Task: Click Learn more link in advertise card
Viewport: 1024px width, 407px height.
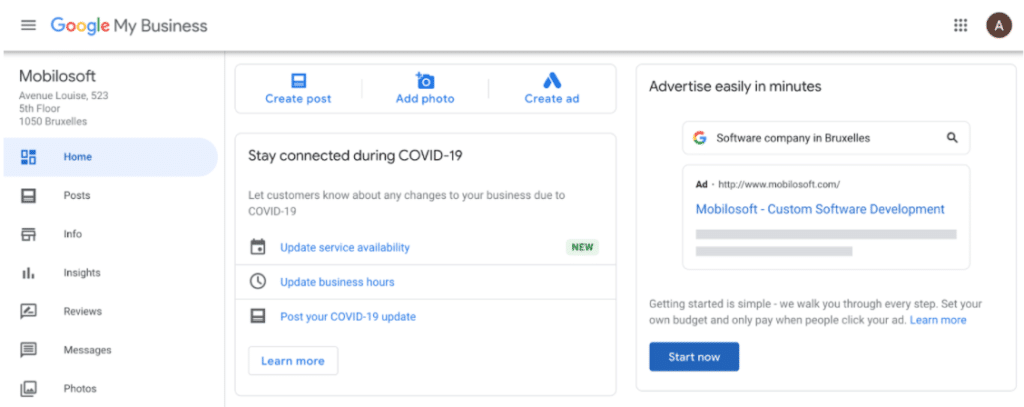Action: (938, 320)
